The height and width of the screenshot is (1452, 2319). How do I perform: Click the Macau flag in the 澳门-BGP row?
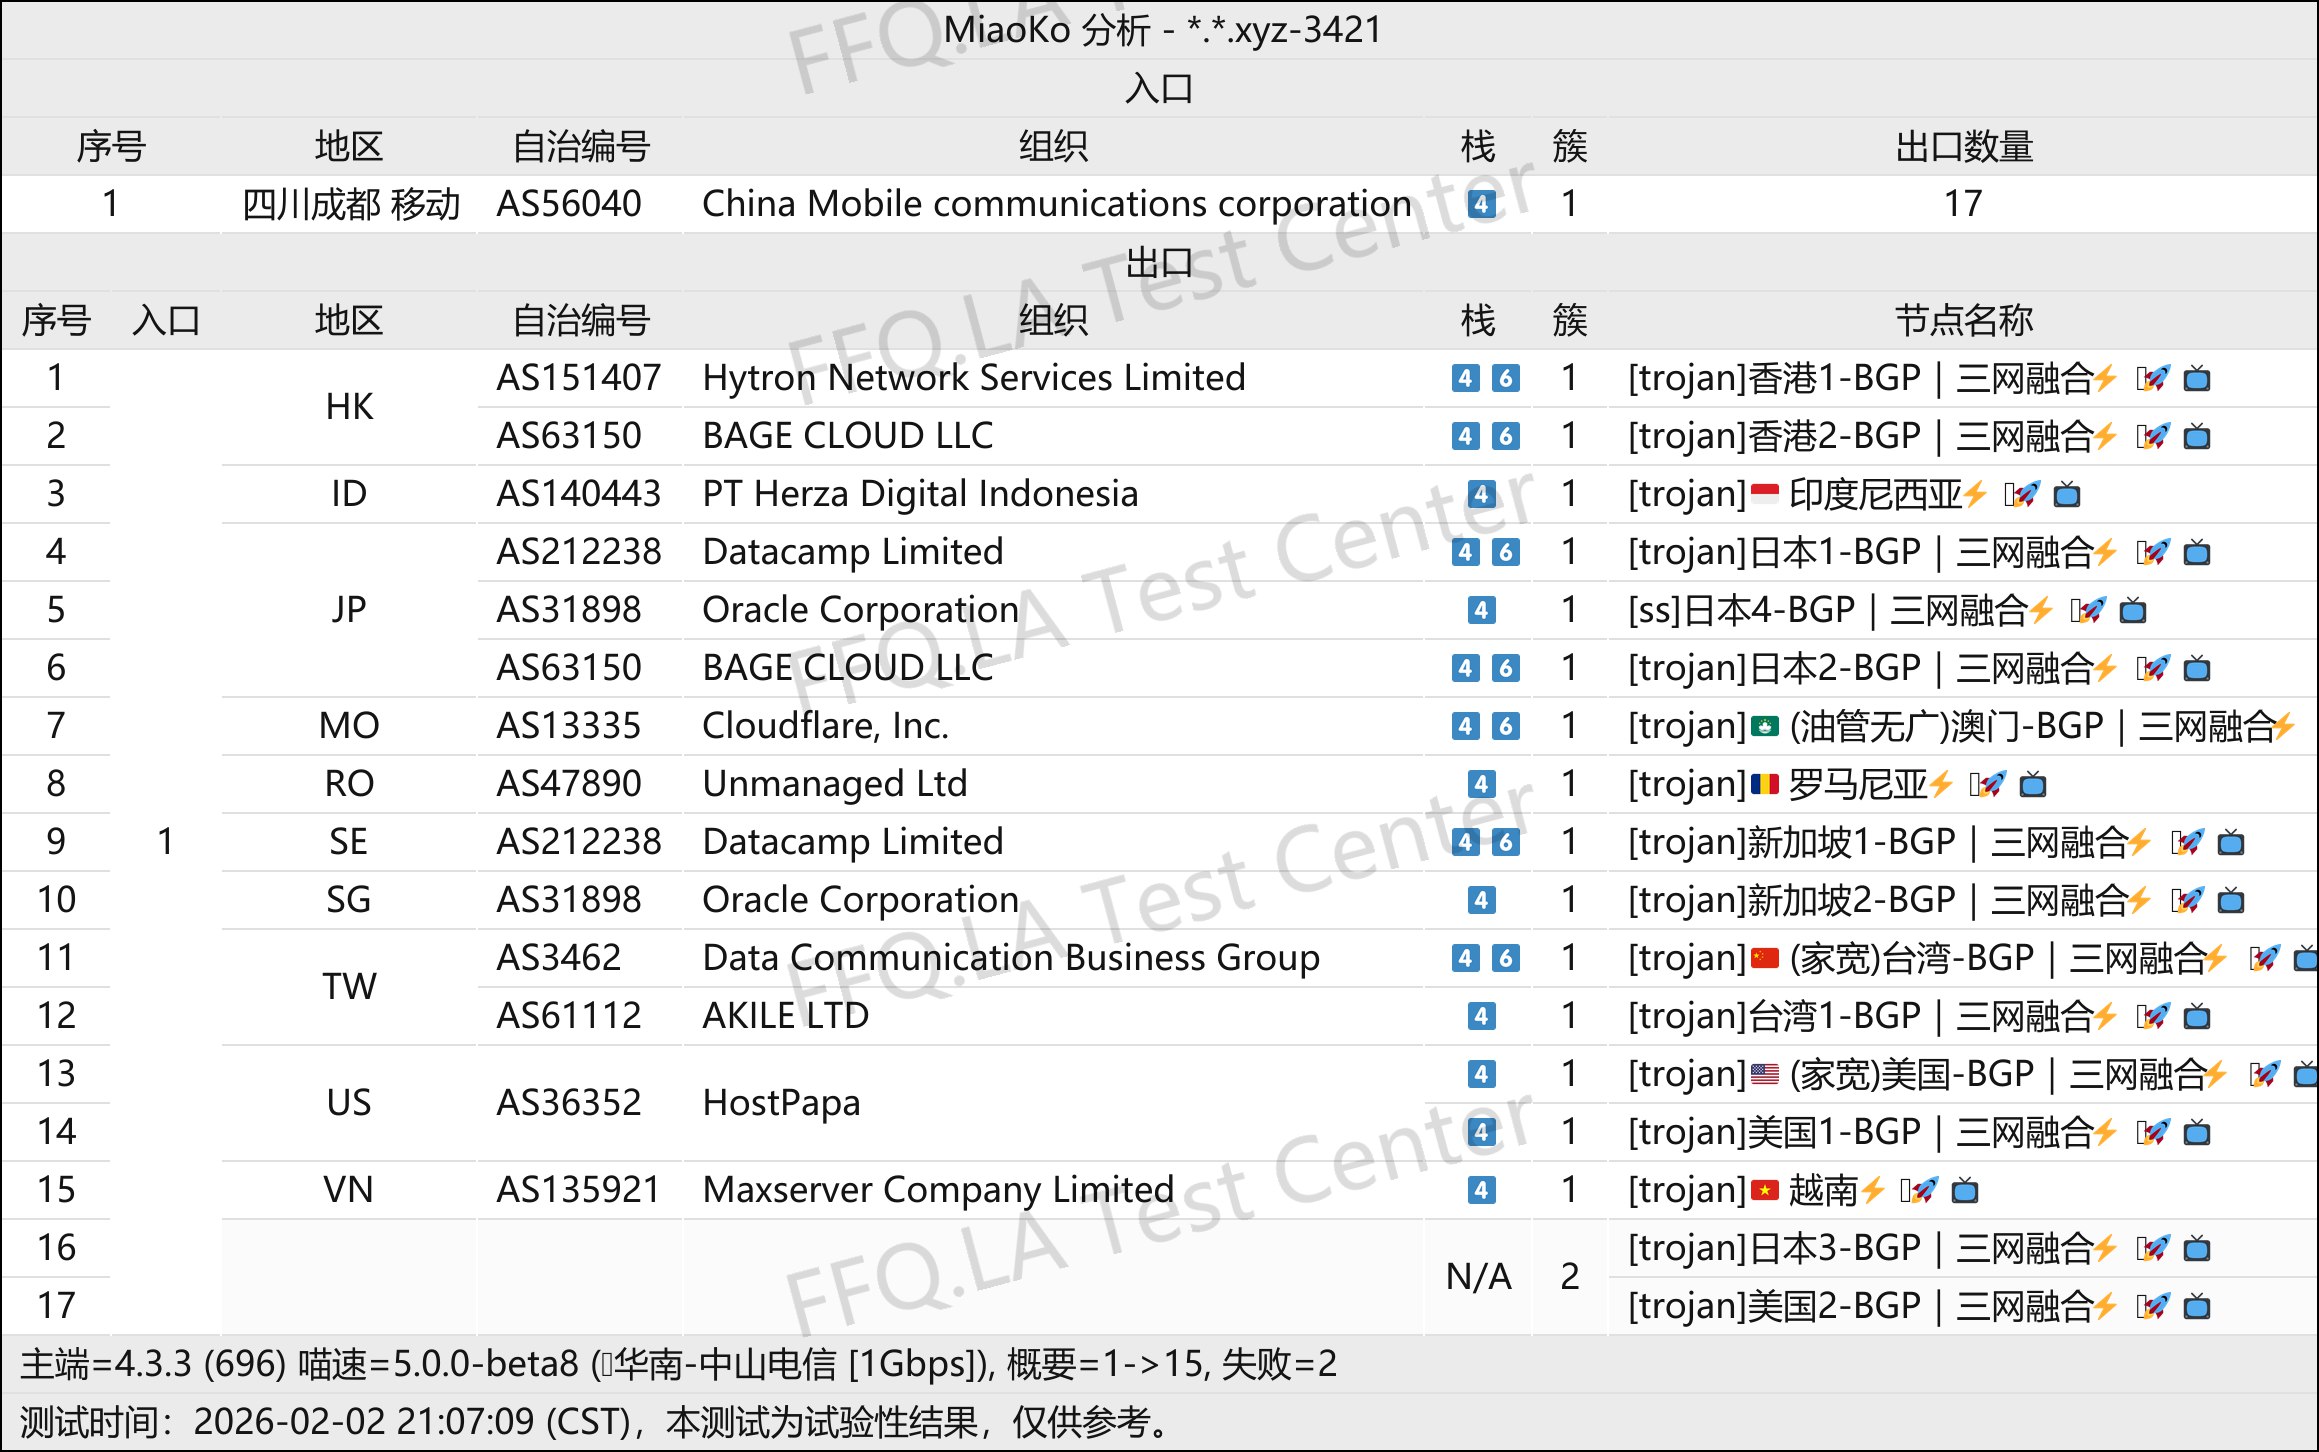coord(1765,726)
